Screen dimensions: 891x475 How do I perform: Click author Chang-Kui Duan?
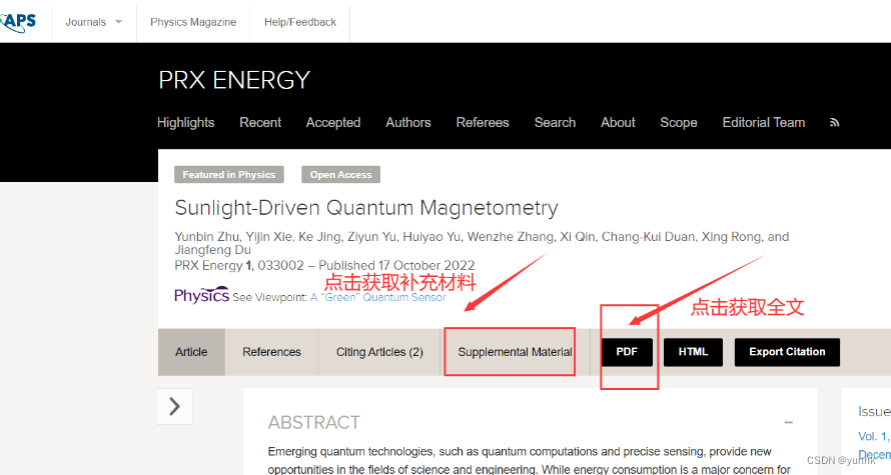coord(648,237)
